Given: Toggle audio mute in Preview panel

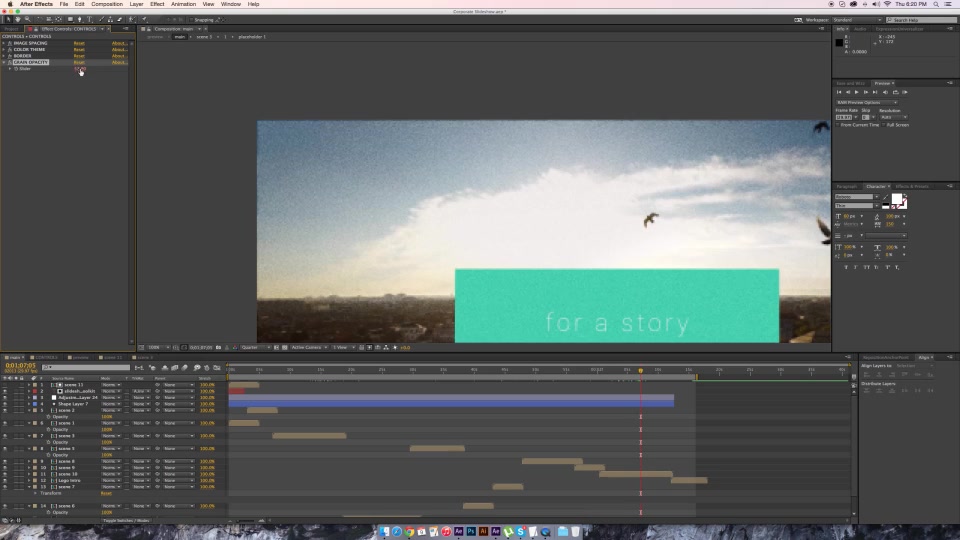Looking at the screenshot, I should (885, 92).
